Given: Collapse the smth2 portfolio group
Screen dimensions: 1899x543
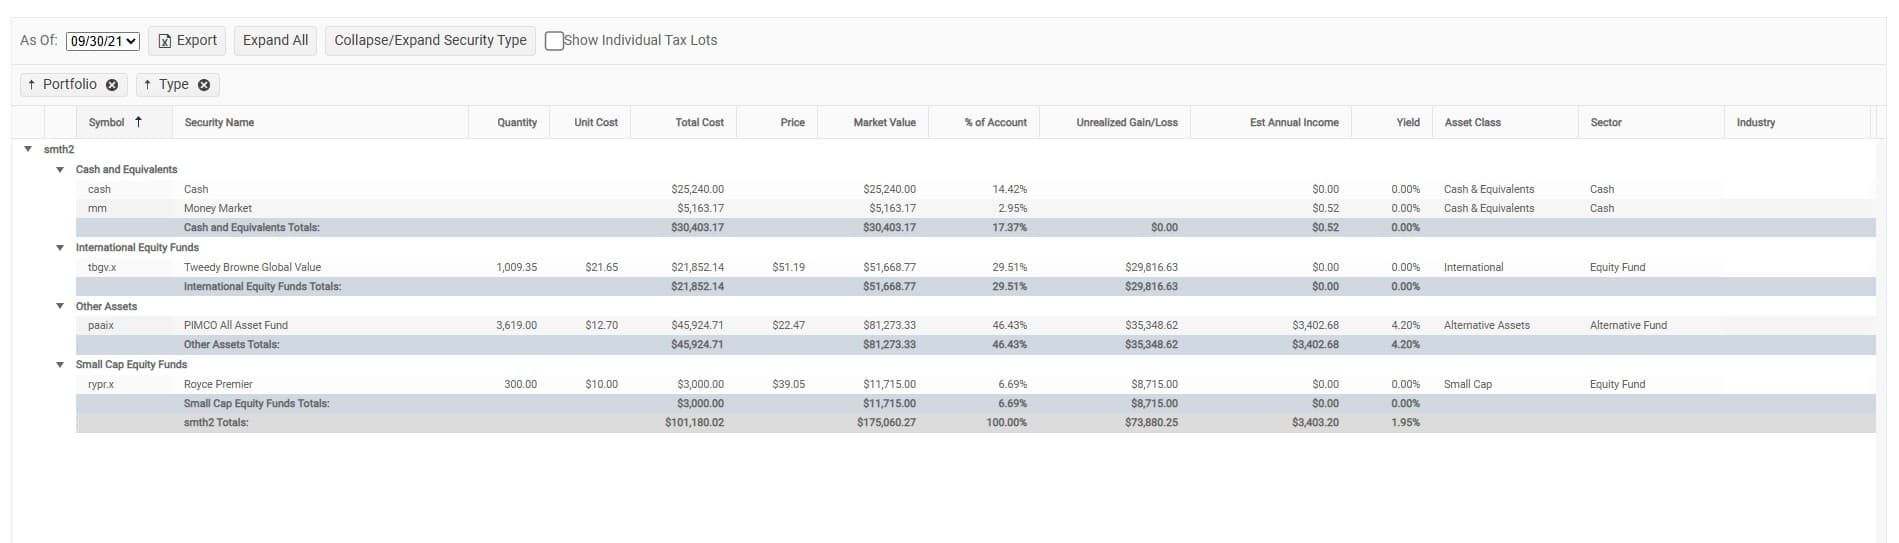Looking at the screenshot, I should click(28, 149).
